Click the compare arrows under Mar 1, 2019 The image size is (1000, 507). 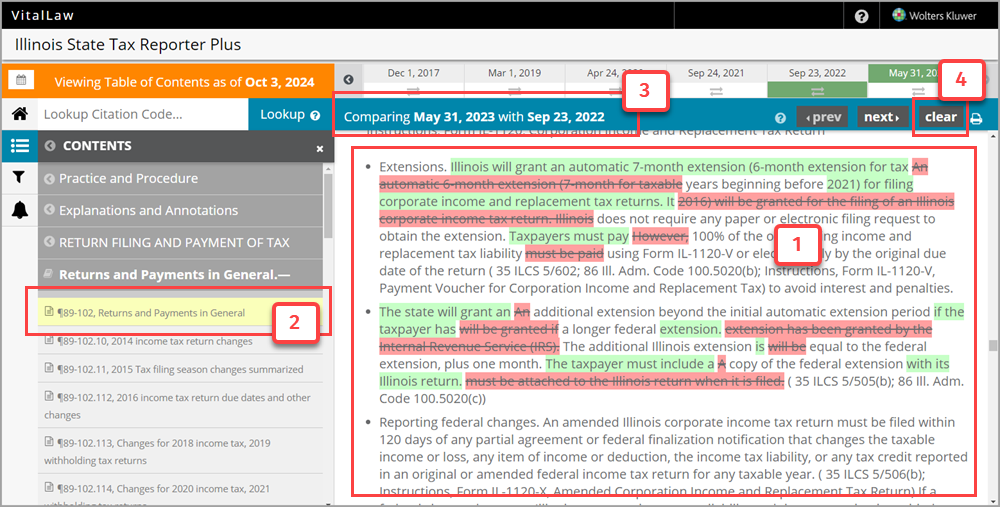click(514, 91)
